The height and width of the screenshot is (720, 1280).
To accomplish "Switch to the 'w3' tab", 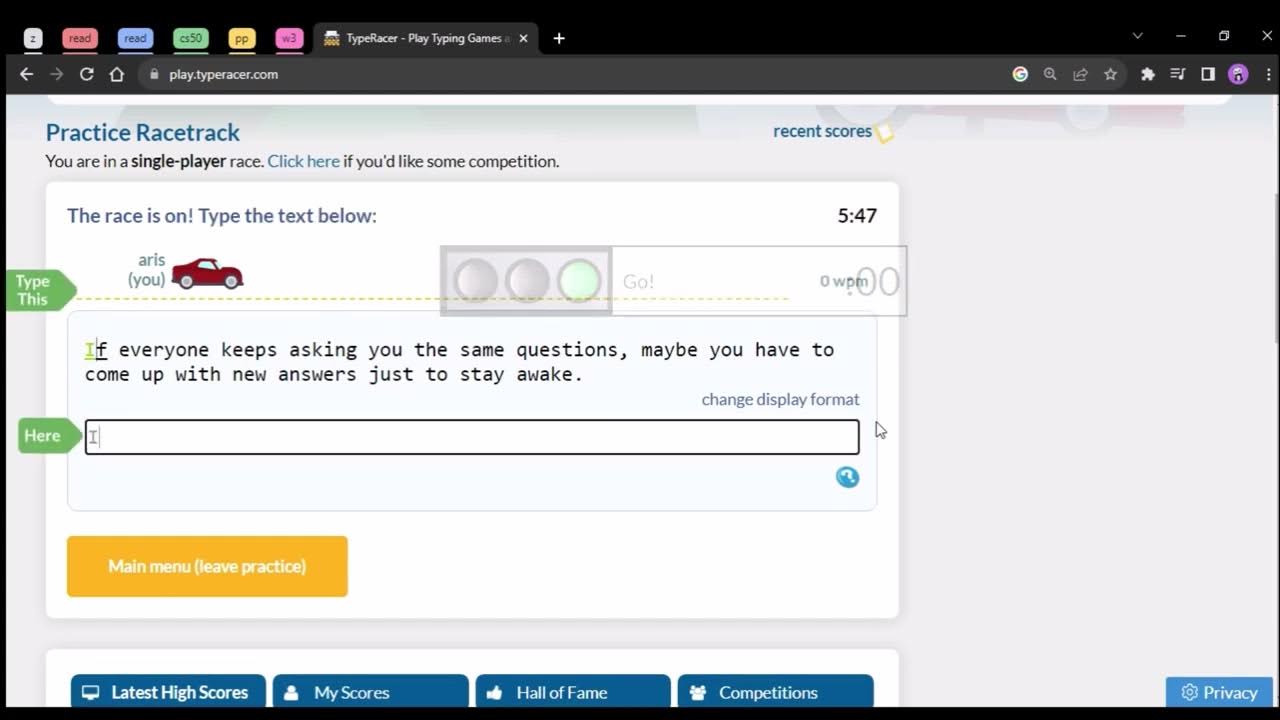I will [x=290, y=38].
